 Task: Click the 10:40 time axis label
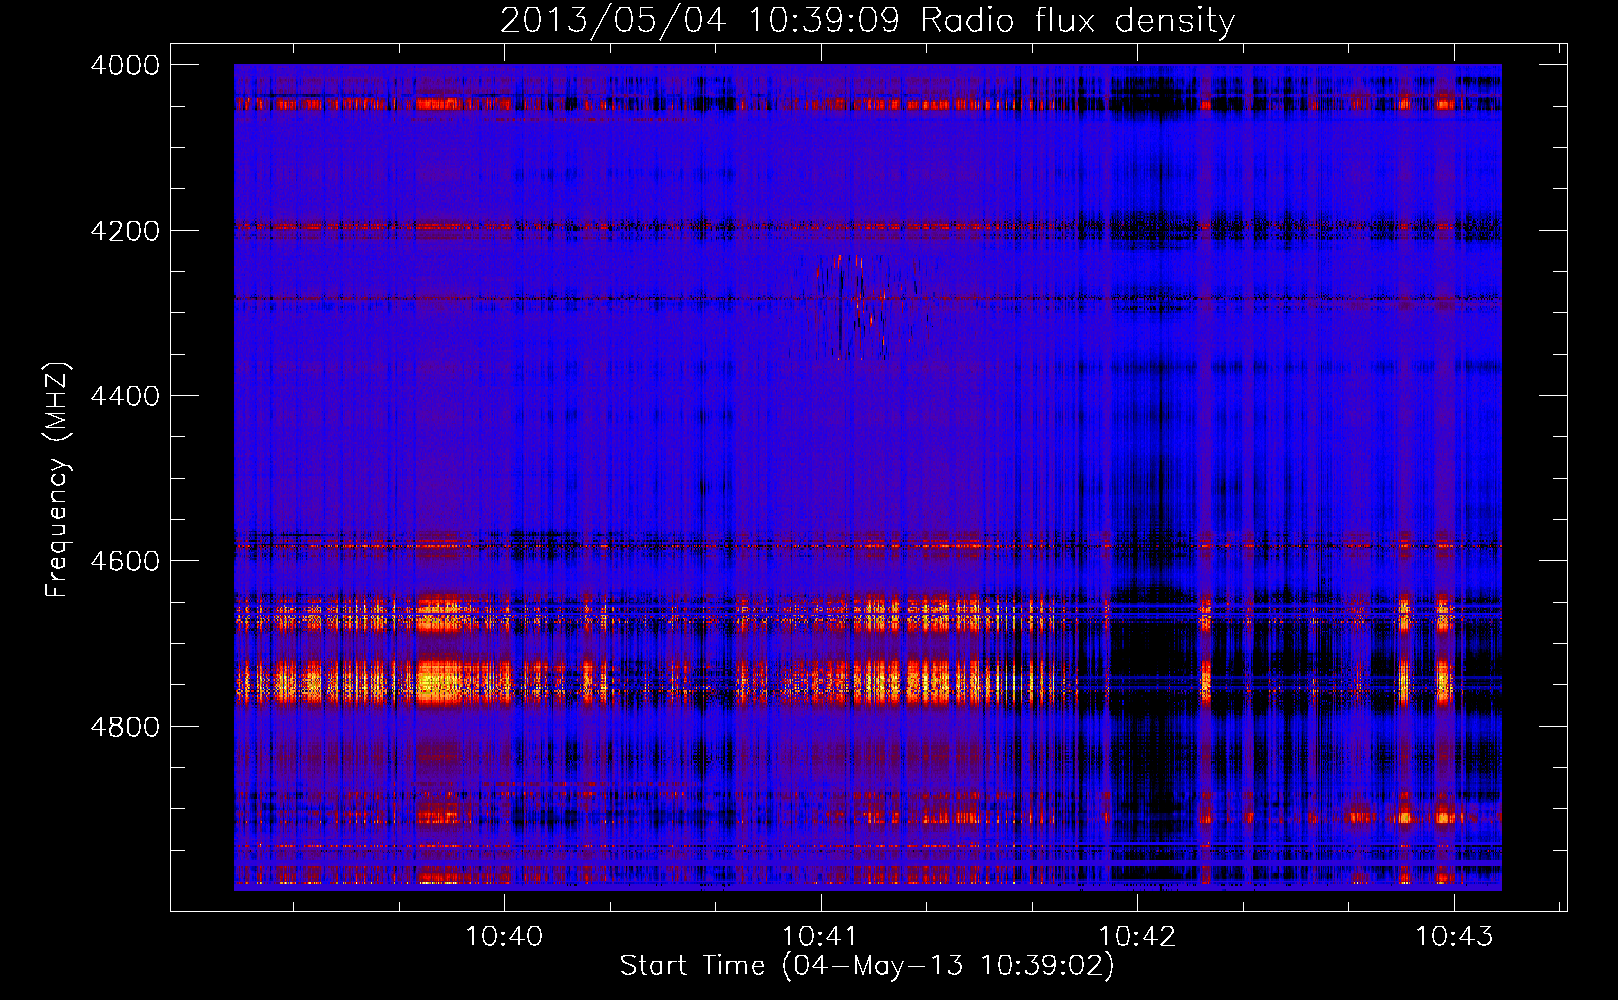[x=504, y=936]
